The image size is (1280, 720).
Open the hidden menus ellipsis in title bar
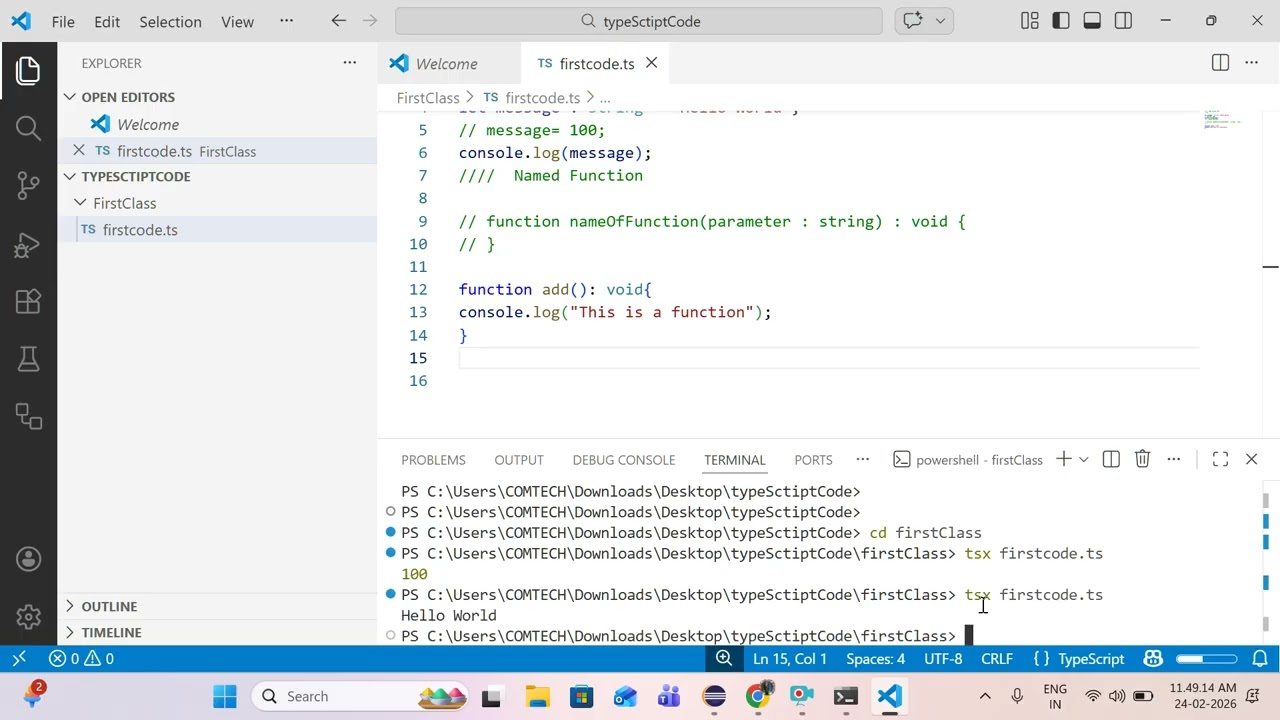[x=286, y=21]
